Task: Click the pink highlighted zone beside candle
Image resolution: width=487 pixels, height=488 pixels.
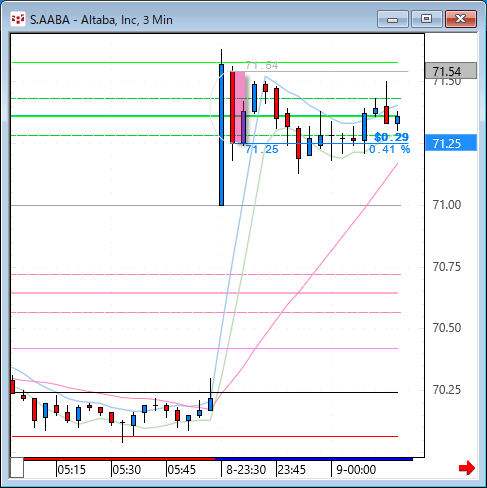Action: [x=240, y=107]
